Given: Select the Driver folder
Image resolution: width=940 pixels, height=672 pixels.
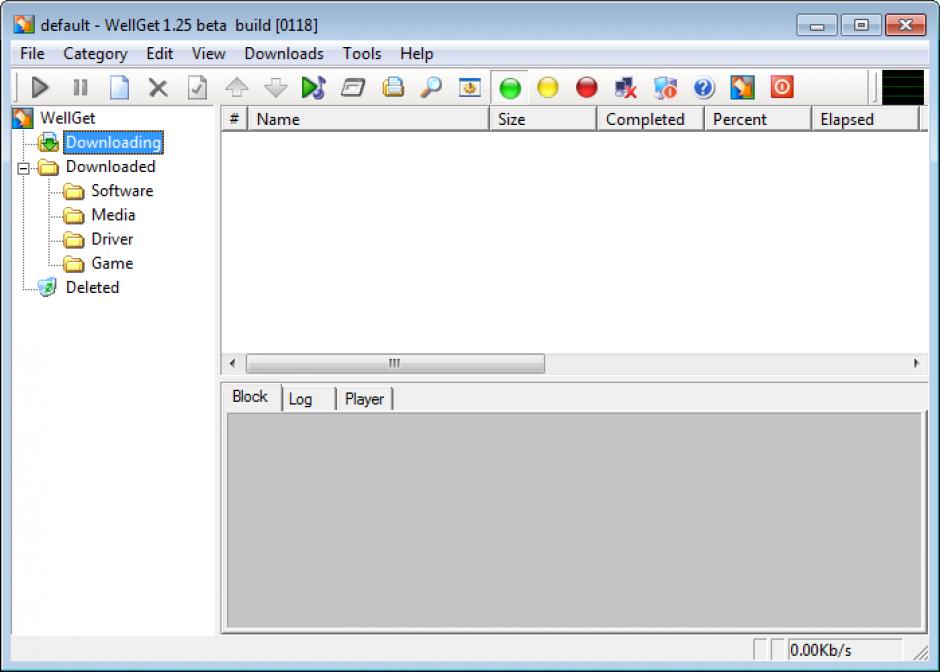Looking at the screenshot, I should tap(112, 239).
